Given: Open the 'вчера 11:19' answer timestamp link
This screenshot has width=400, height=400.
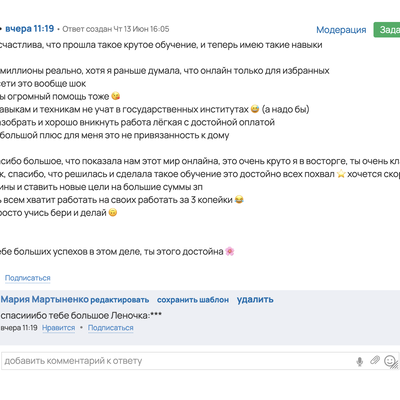Looking at the screenshot, I should (x=30, y=29).
